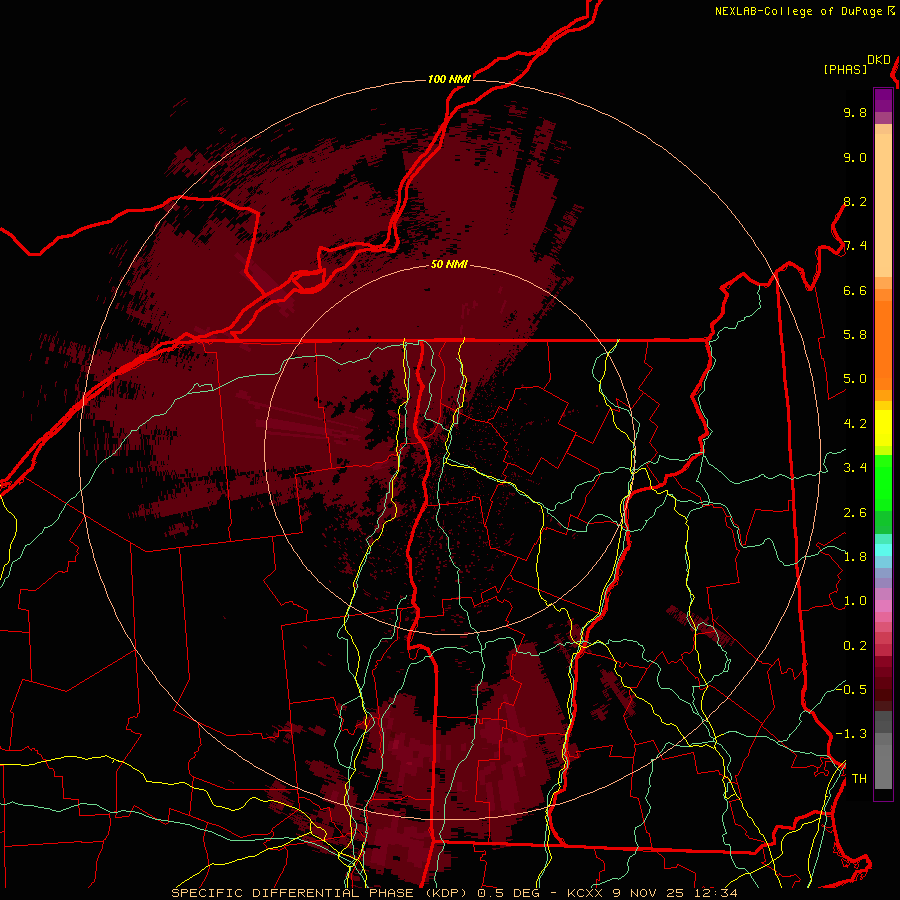Click the 1.0 legend value
Screen dimensions: 900x900
click(x=855, y=601)
